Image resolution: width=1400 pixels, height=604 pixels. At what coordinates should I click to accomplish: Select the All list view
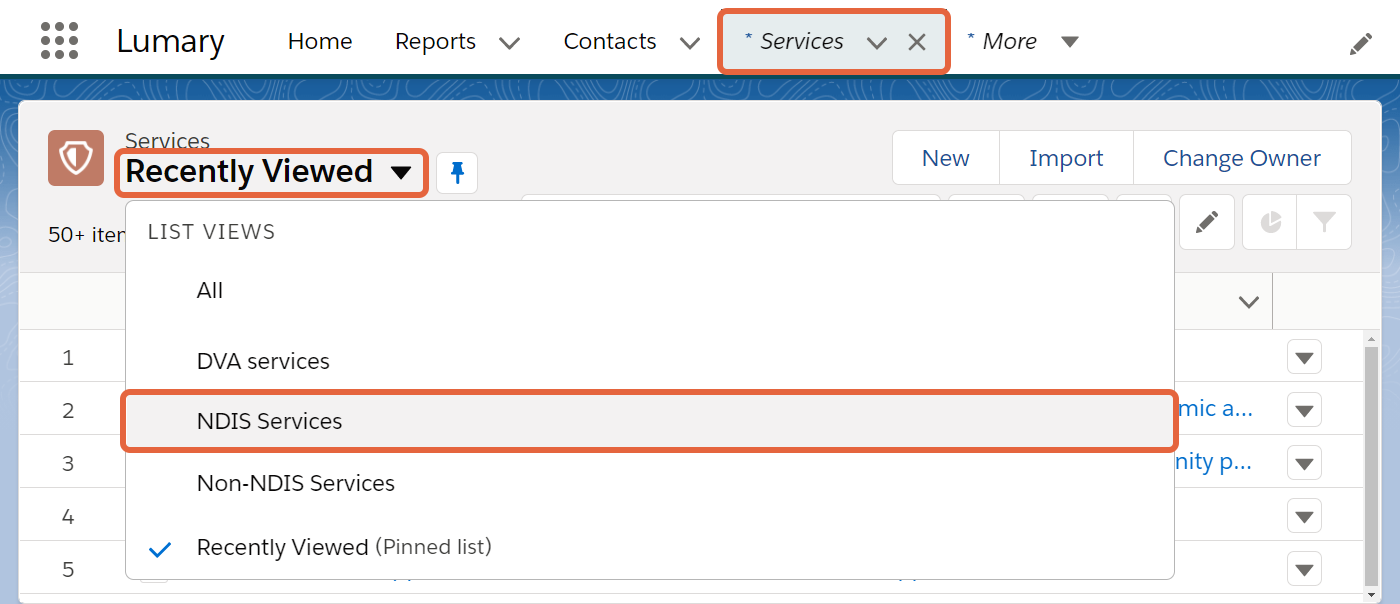(649, 291)
